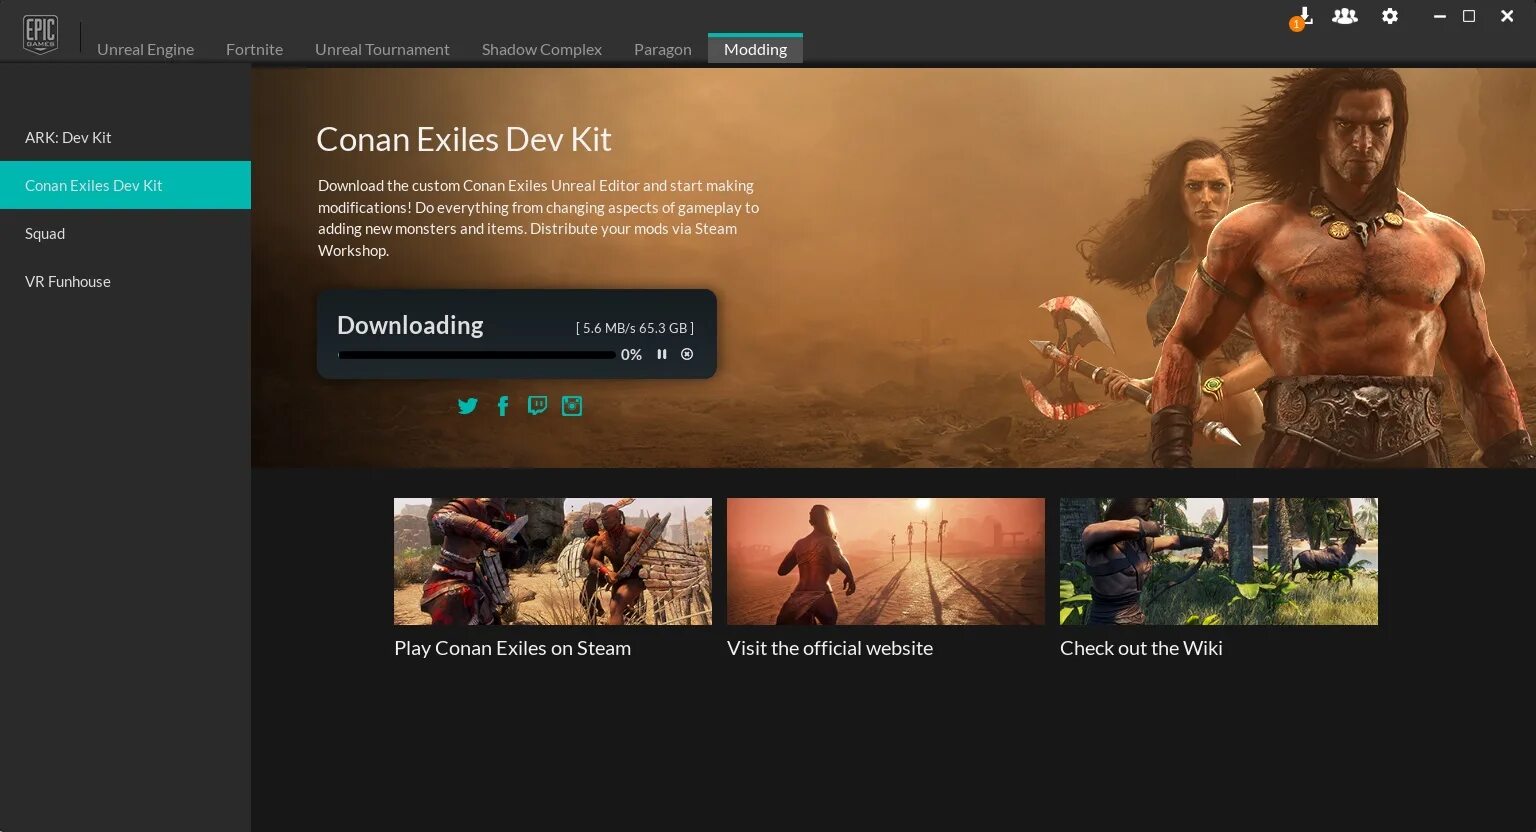Viewport: 1536px width, 832px height.
Task: Select ARK: Dev Kit in sidebar
Action: tap(125, 137)
